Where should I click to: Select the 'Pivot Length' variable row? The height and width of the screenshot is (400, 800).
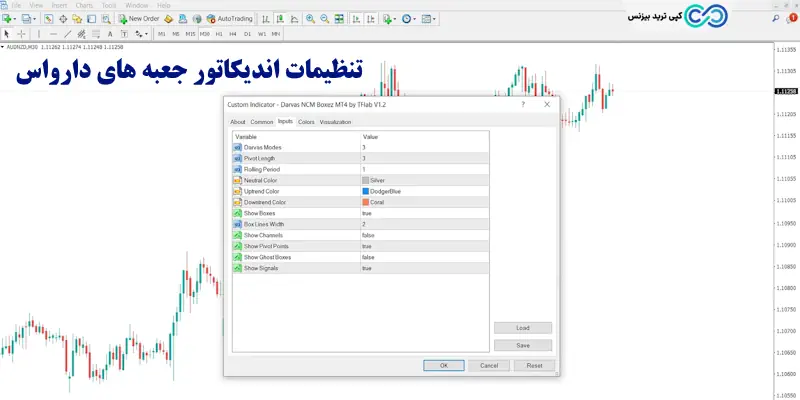361,158
